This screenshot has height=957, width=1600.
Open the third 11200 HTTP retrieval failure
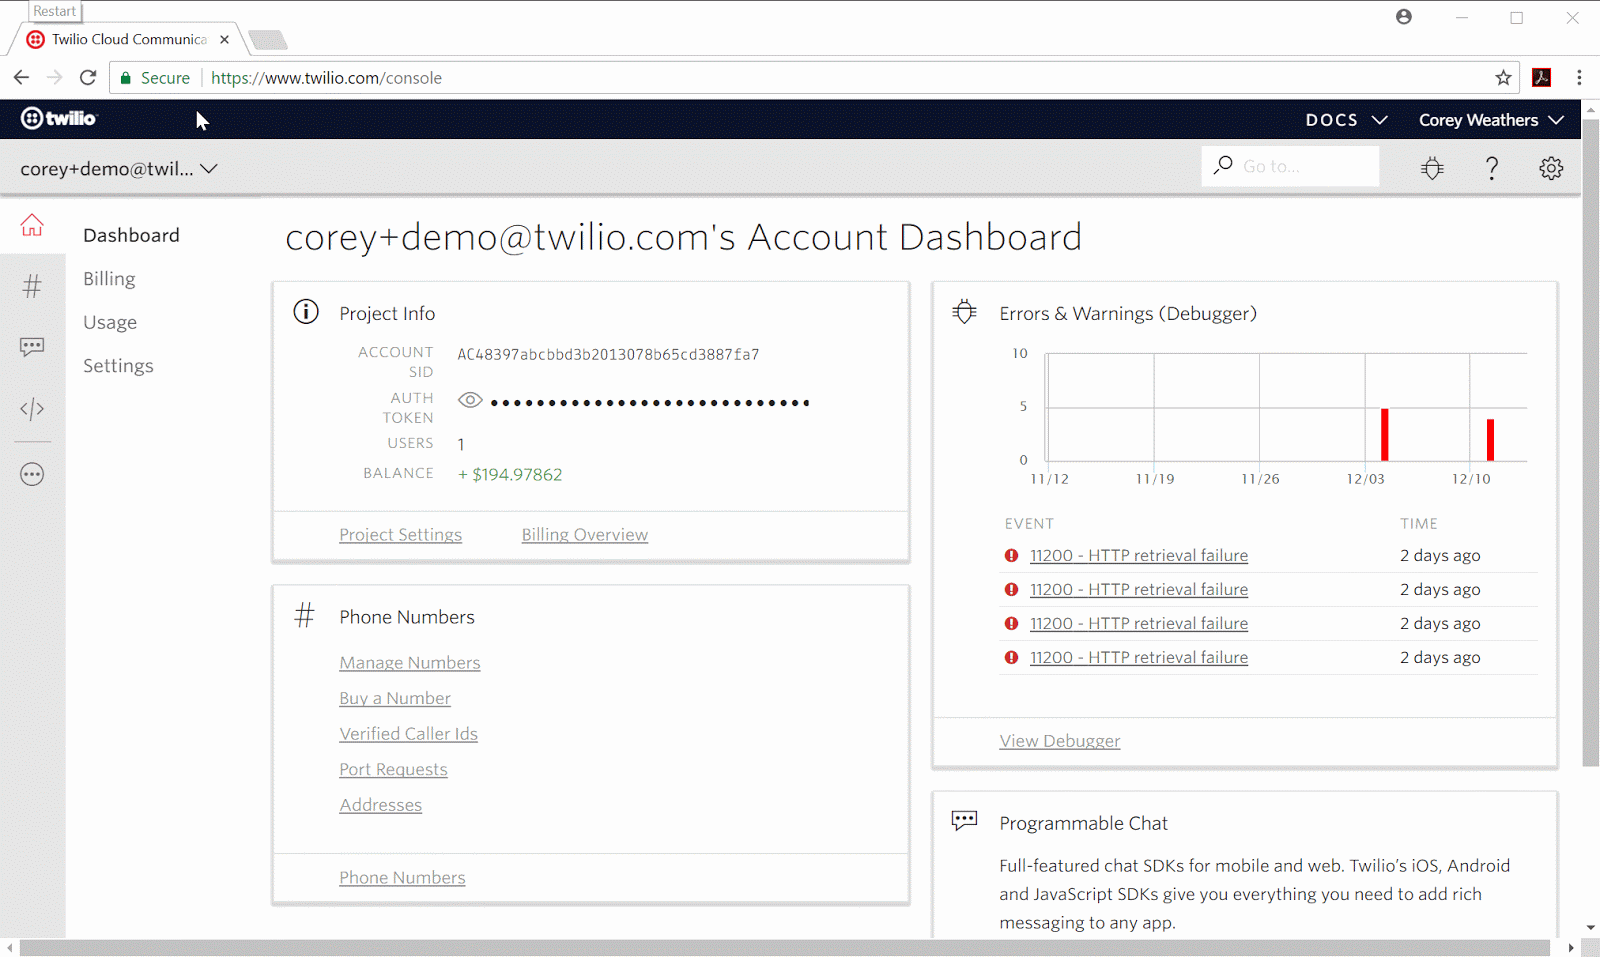pyautogui.click(x=1139, y=624)
